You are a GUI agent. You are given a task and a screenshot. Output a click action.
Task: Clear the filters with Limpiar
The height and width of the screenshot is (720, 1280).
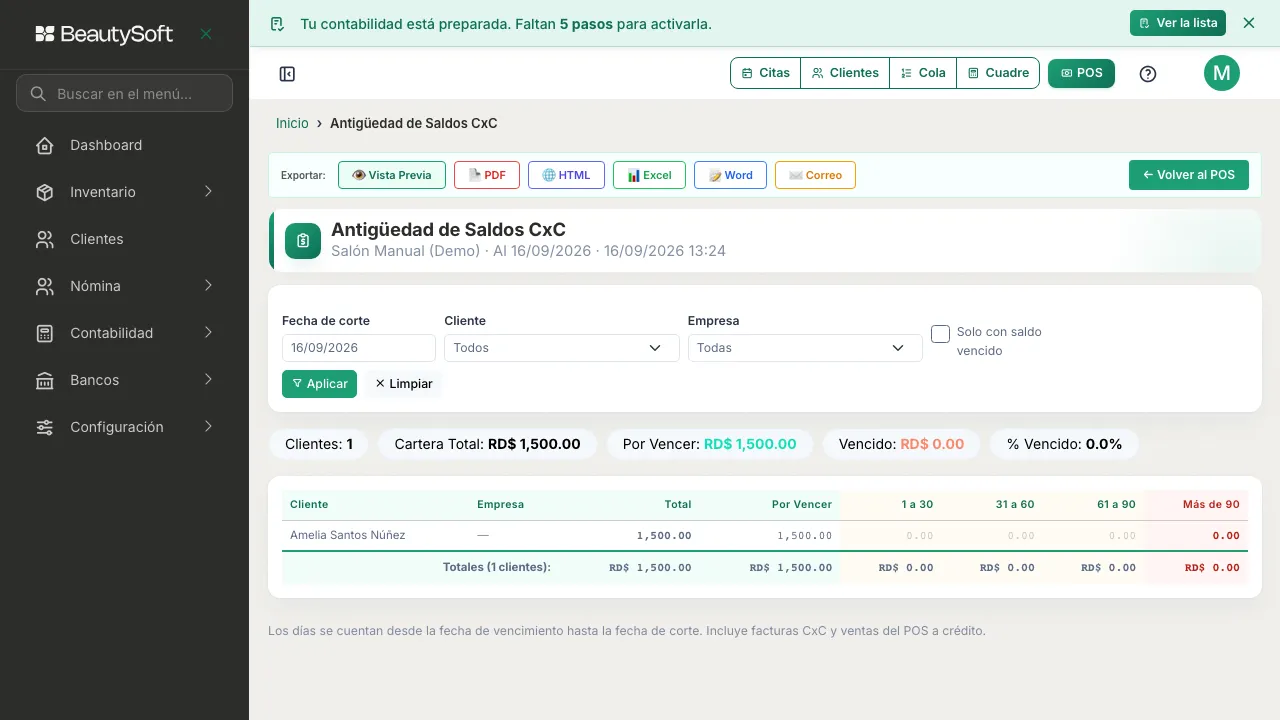(403, 384)
